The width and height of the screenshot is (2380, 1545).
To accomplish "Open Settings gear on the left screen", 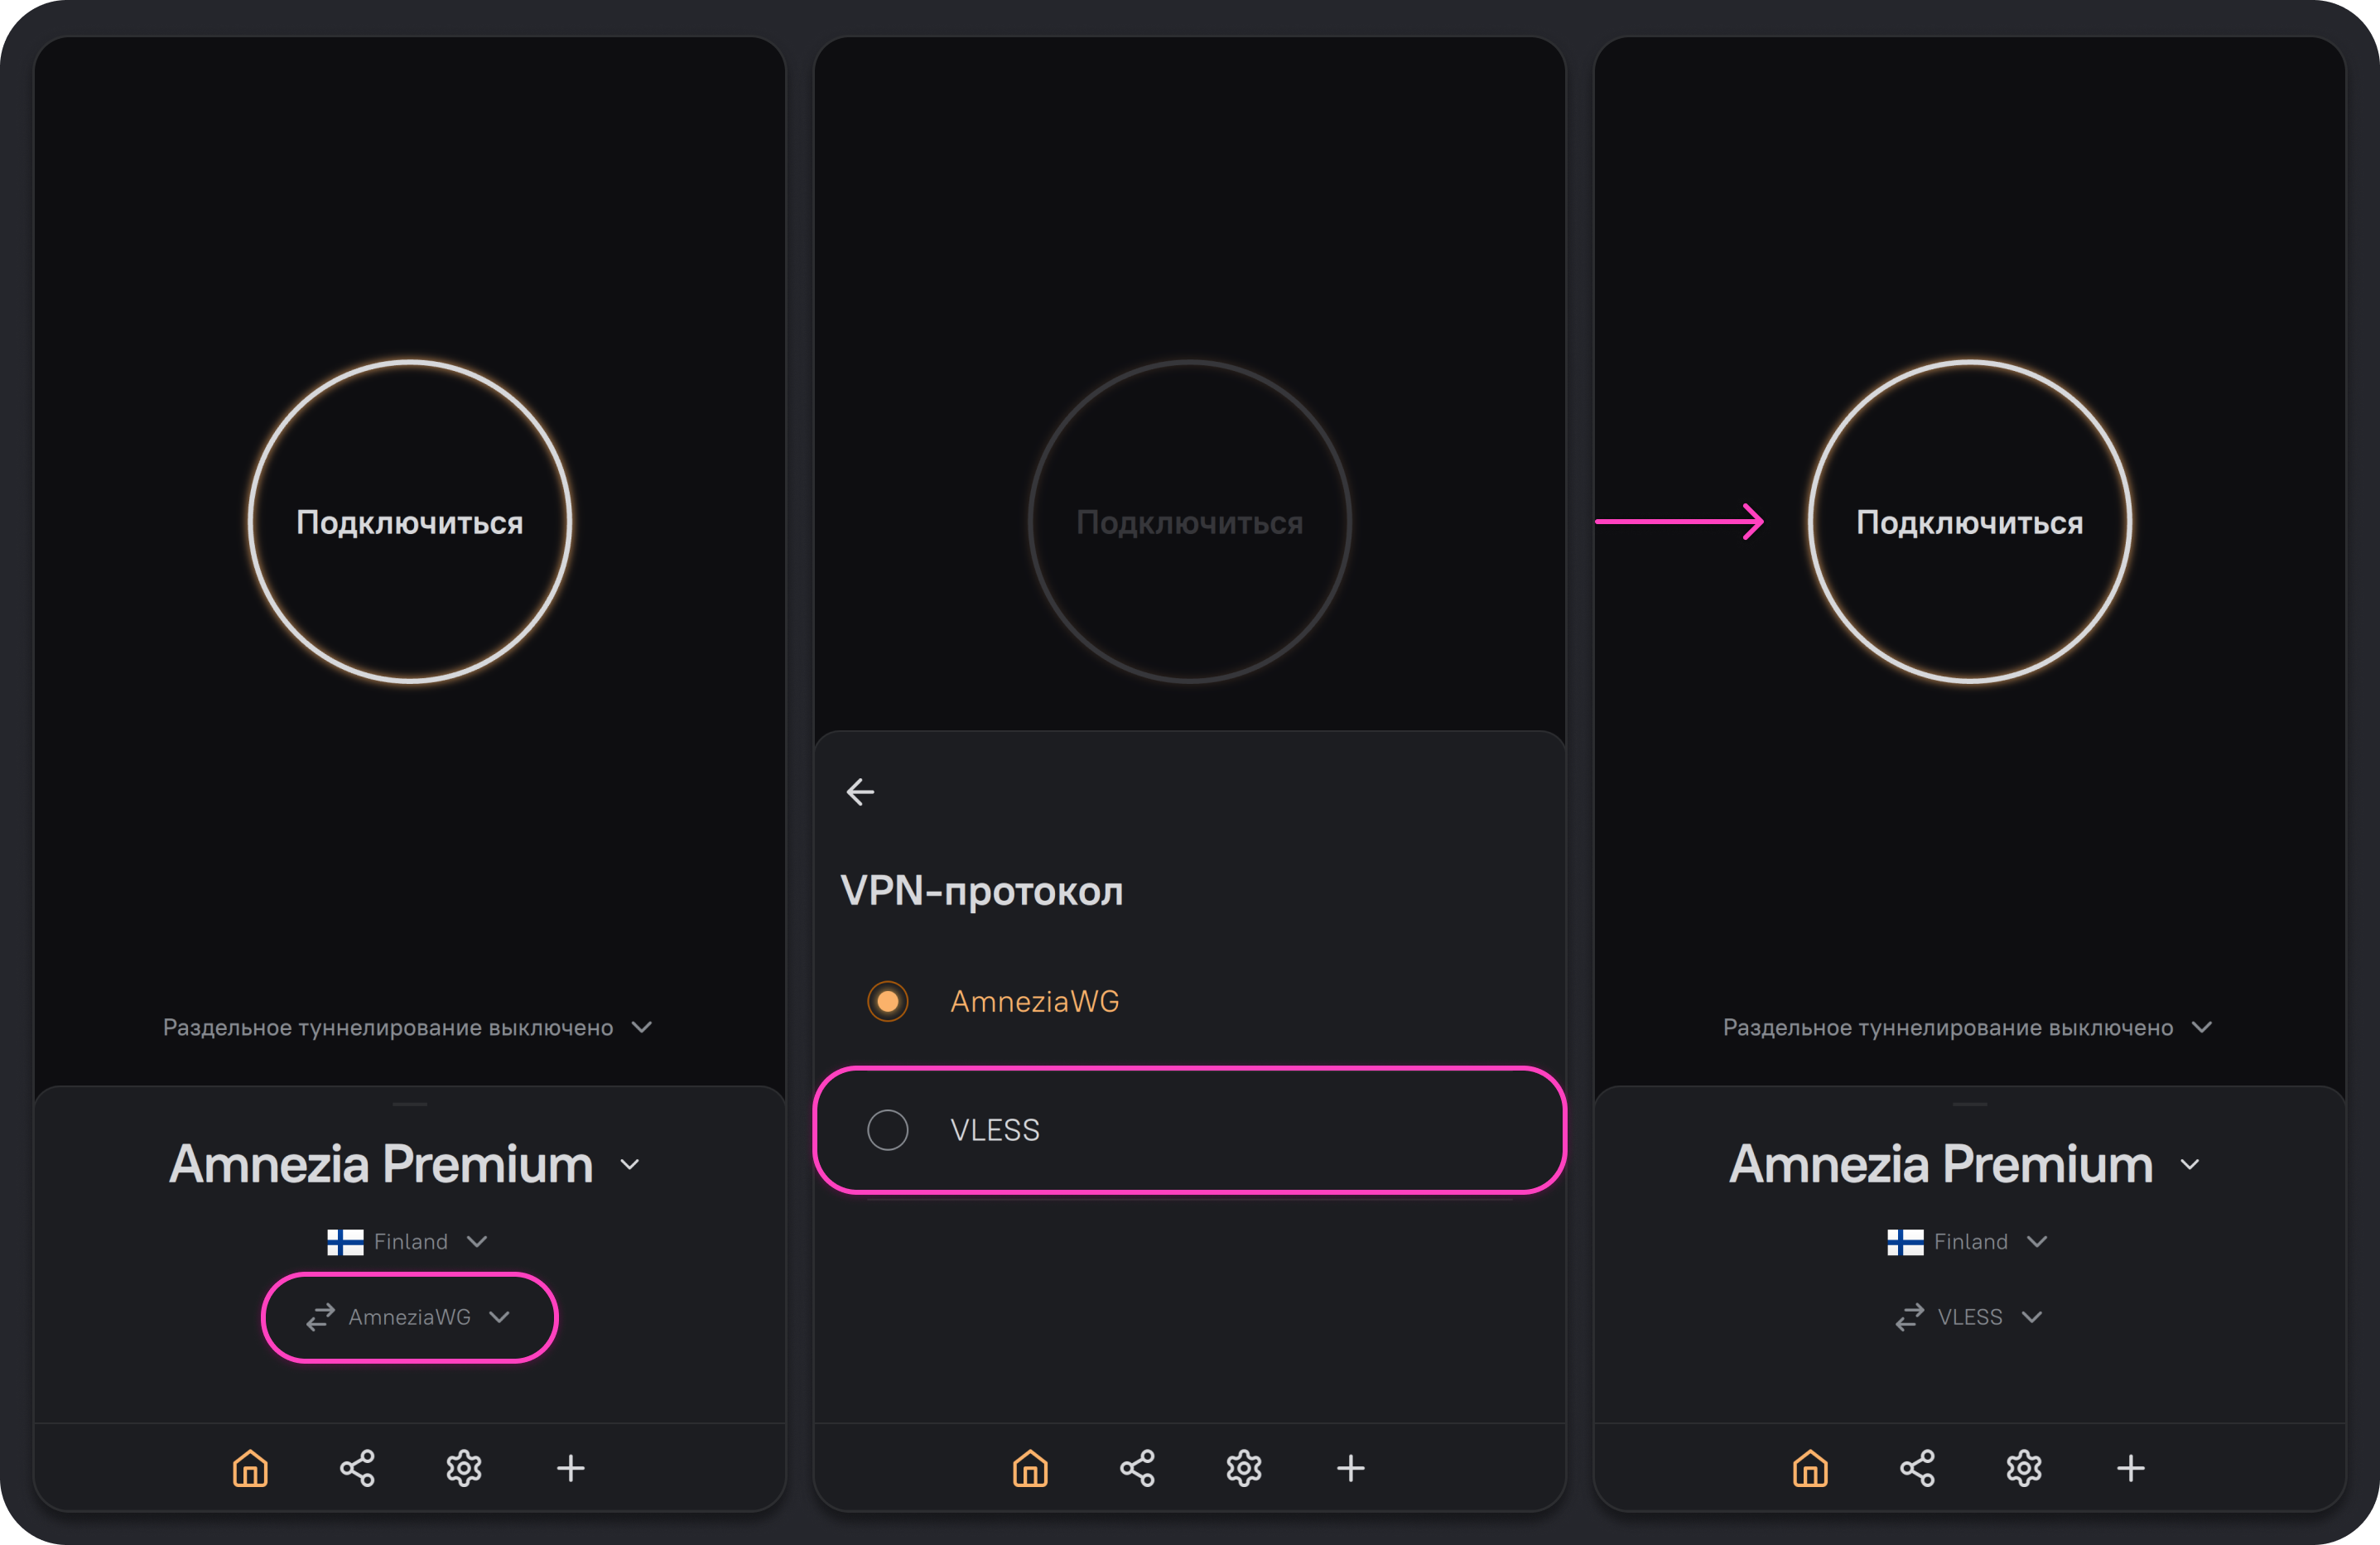I will (464, 1468).
